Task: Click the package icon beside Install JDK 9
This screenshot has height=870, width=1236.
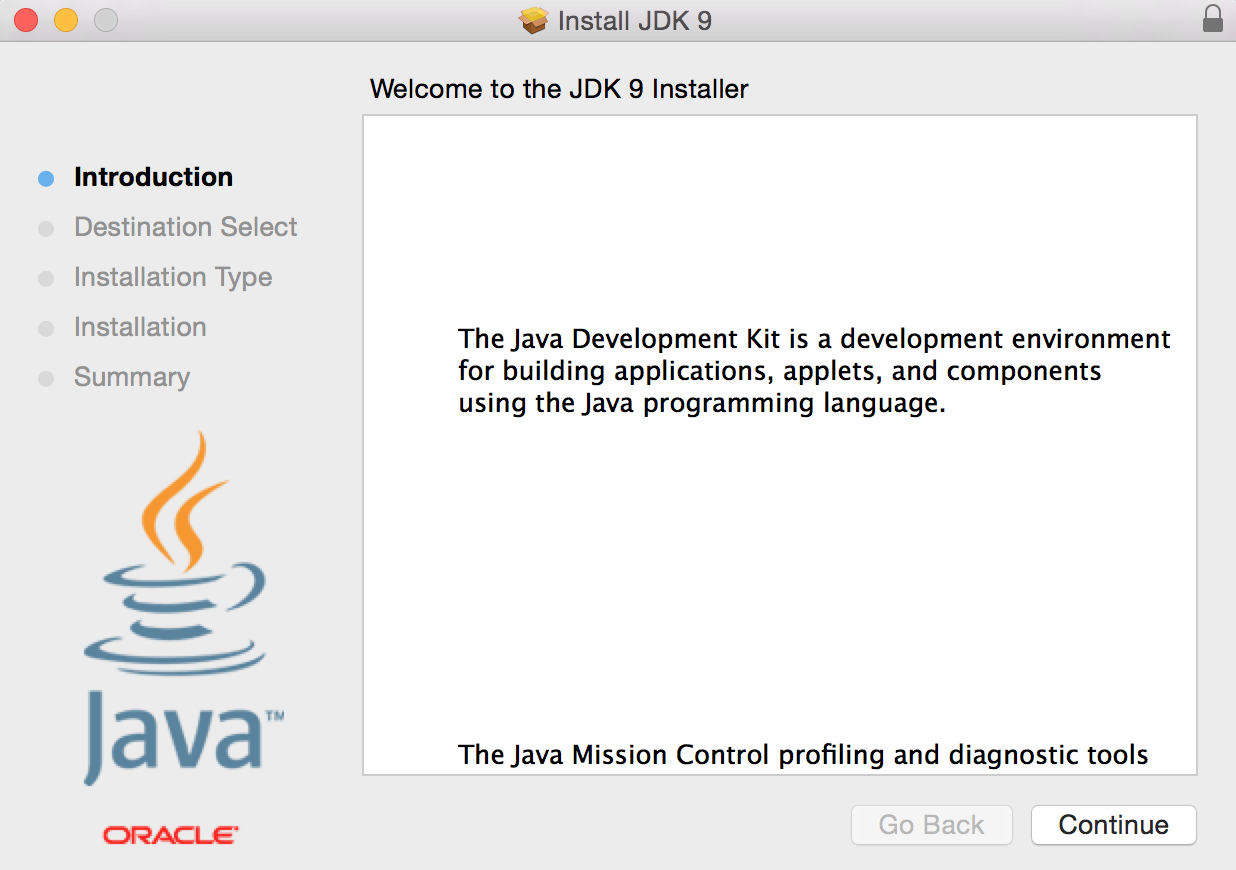Action: 535,20
